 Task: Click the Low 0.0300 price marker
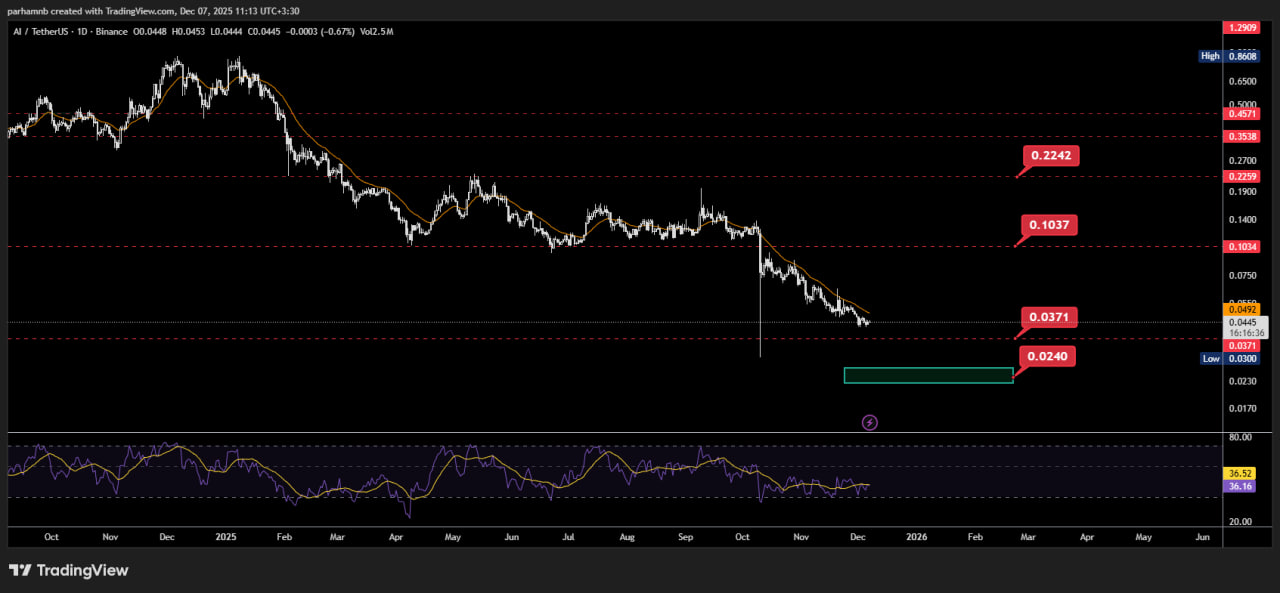pos(1229,358)
